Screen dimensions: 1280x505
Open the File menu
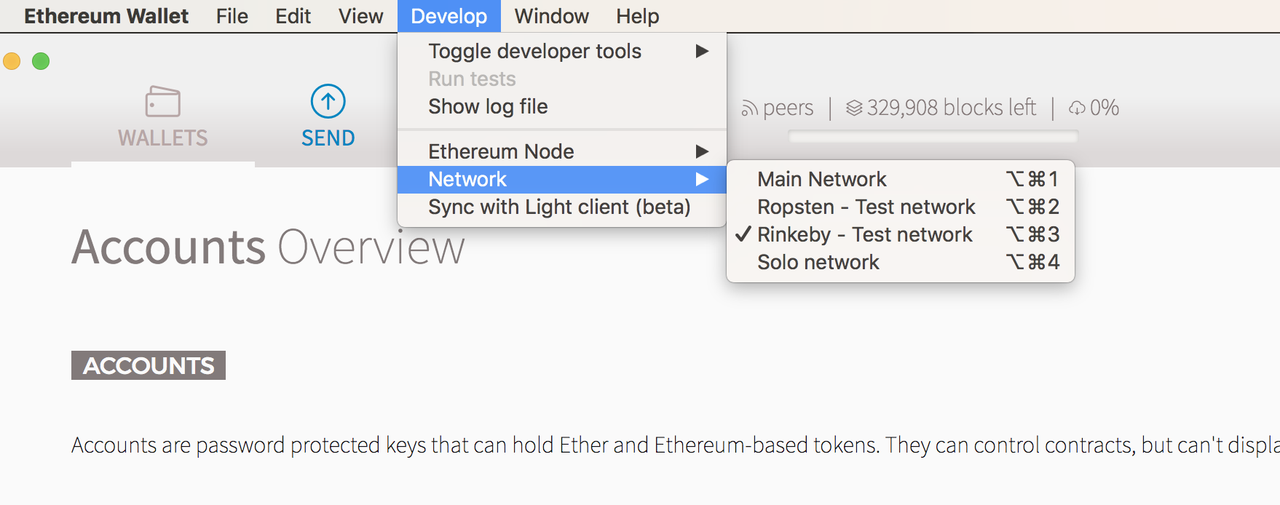[232, 16]
